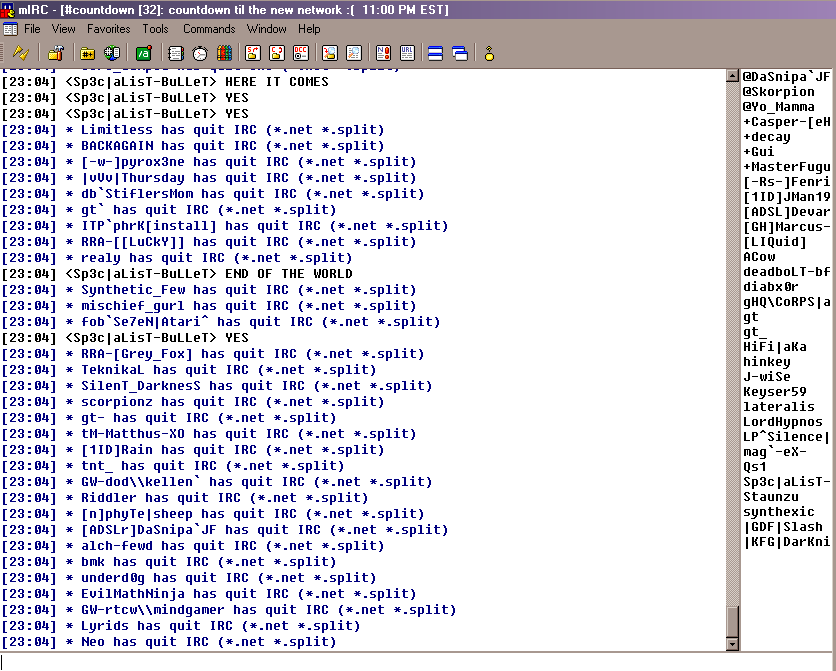
Task: Select +Casper-[eH in the nick list
Action: [x=786, y=122]
